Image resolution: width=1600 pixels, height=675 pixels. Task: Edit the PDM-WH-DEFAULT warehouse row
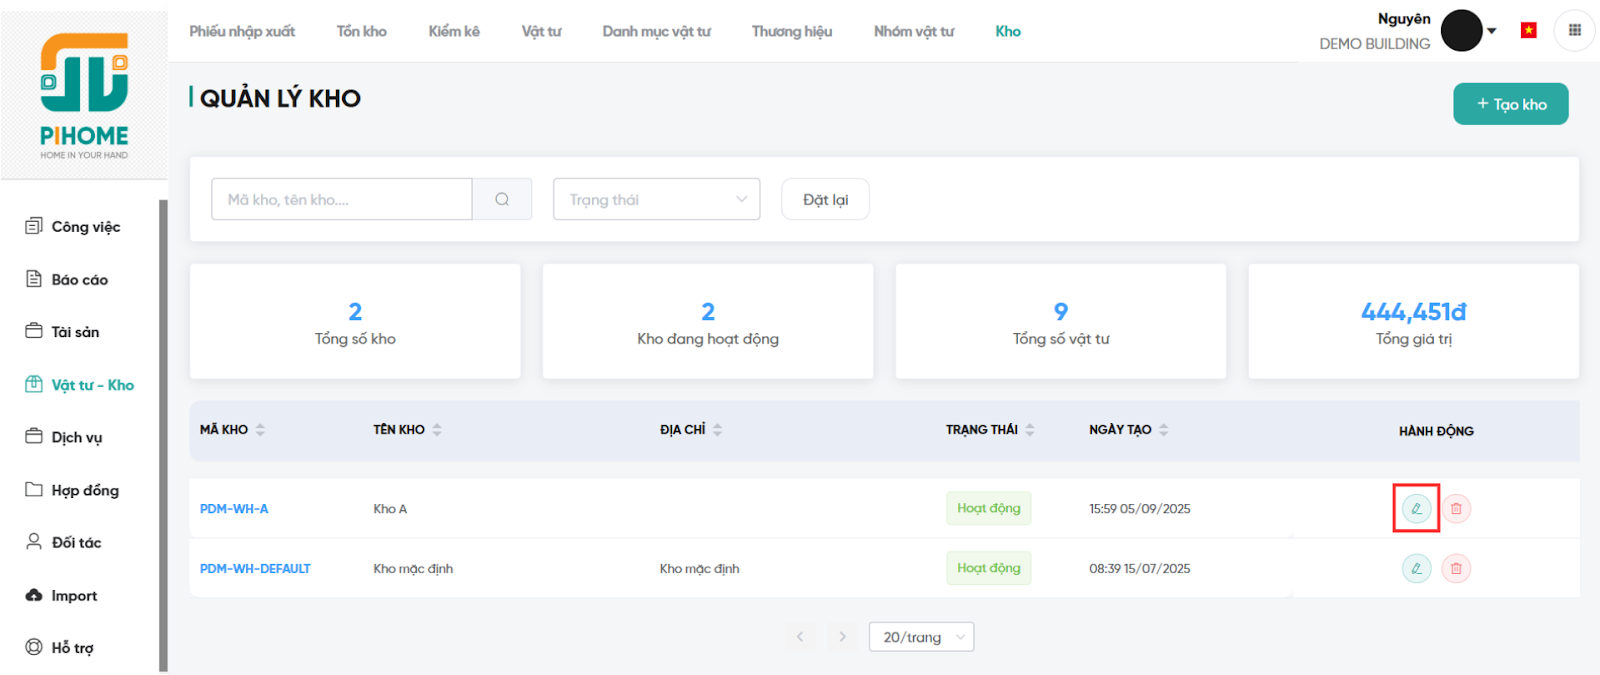tap(1416, 568)
